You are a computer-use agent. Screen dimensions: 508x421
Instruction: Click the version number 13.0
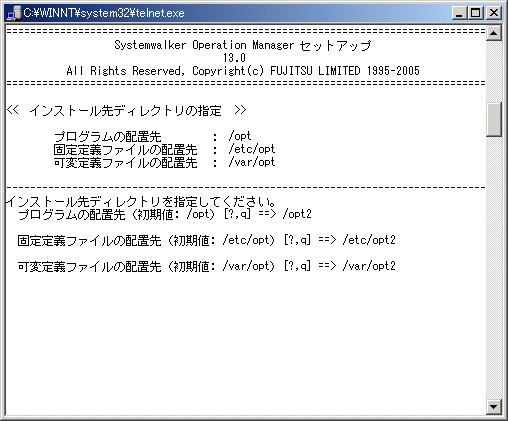(x=234, y=58)
